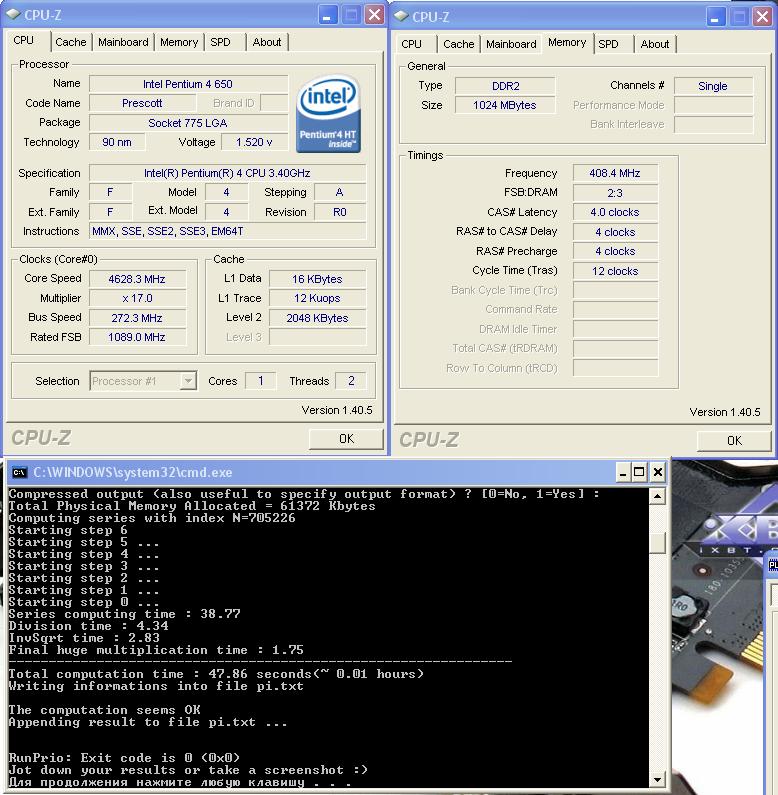Click the cmd.exe scrollbar thumb
Viewport: 778px width, 795px height.
657,543
